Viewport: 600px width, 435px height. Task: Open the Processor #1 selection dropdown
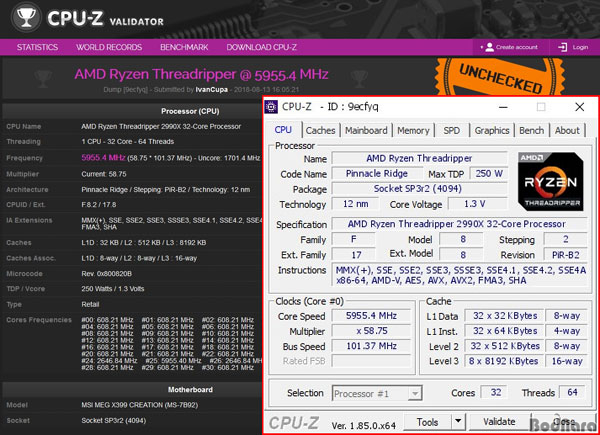pyautogui.click(x=377, y=393)
